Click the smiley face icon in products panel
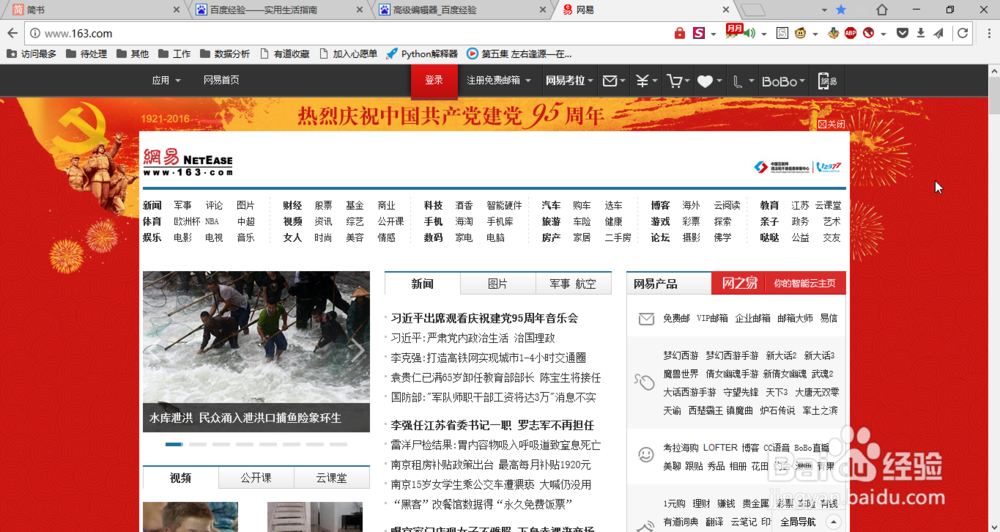 click(x=646, y=454)
